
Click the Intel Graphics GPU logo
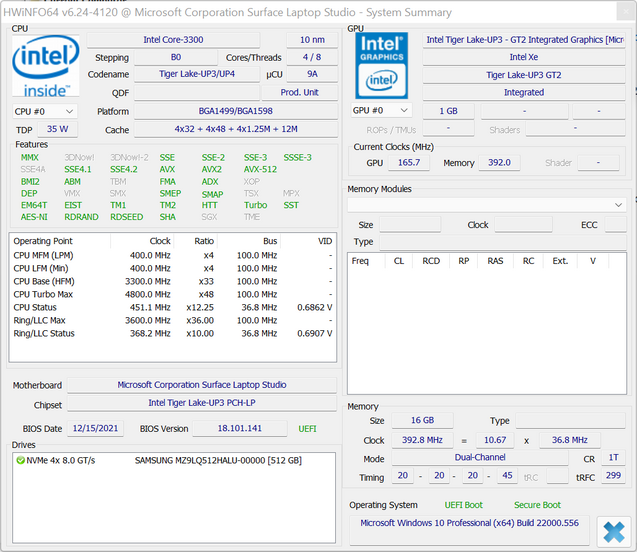point(381,66)
